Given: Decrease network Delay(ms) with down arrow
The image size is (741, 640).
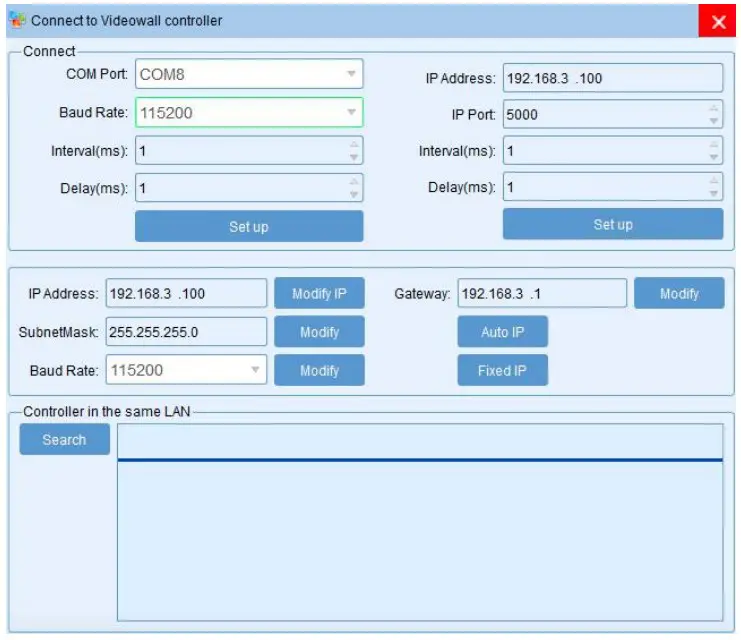Looking at the screenshot, I should click(714, 193).
